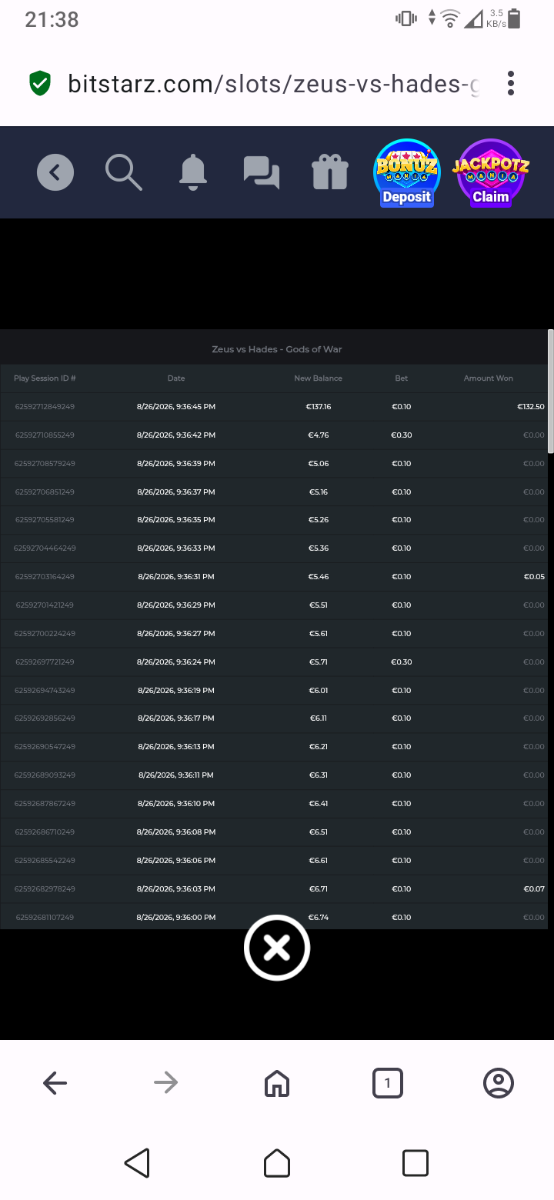The width and height of the screenshot is (554, 1200).
Task: Tap Android home navigation button
Action: (277, 1162)
